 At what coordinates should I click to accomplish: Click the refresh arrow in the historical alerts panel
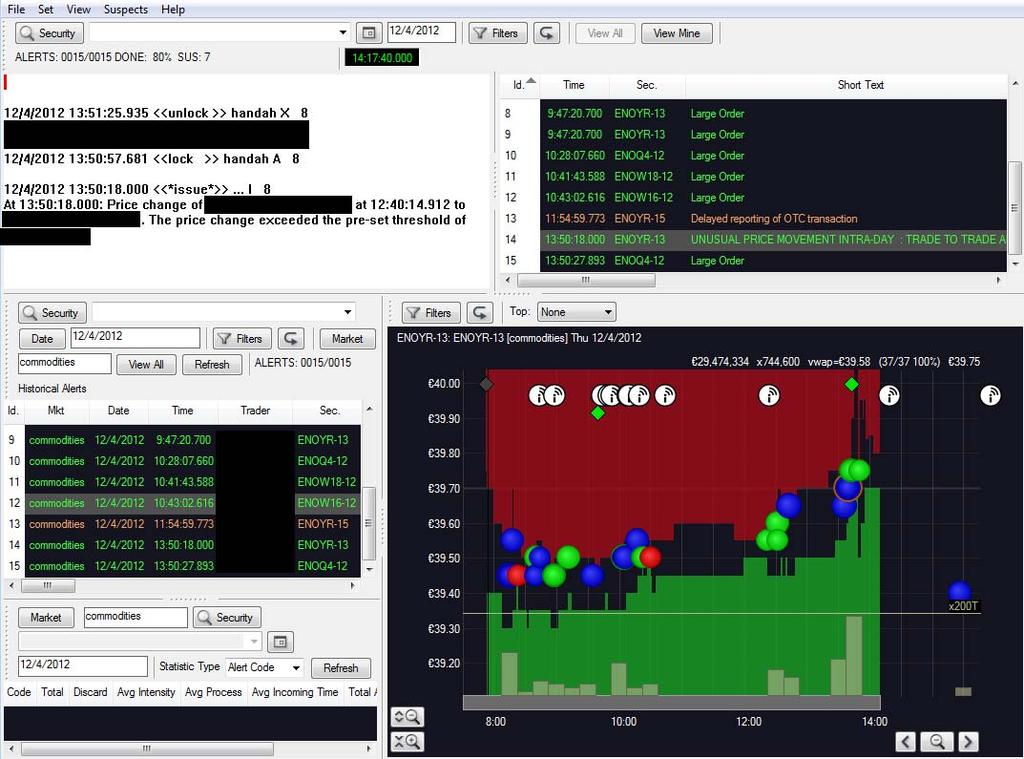291,338
